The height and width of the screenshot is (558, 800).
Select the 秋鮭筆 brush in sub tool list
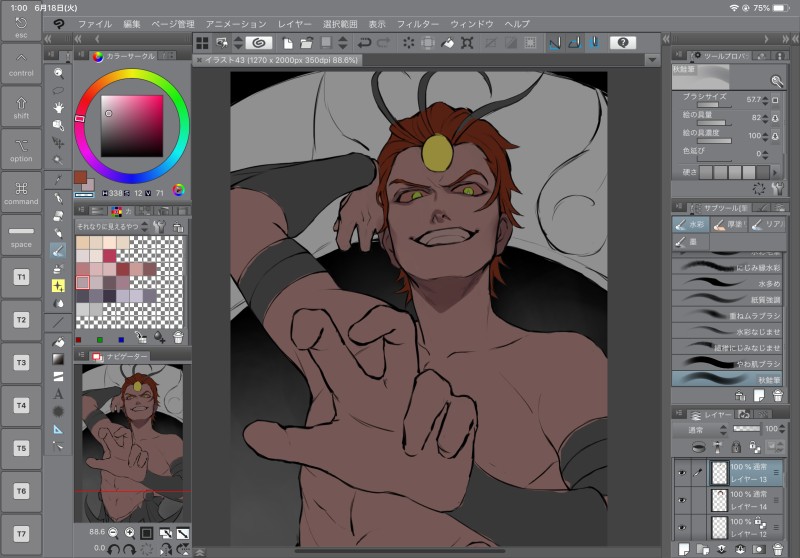pos(728,379)
